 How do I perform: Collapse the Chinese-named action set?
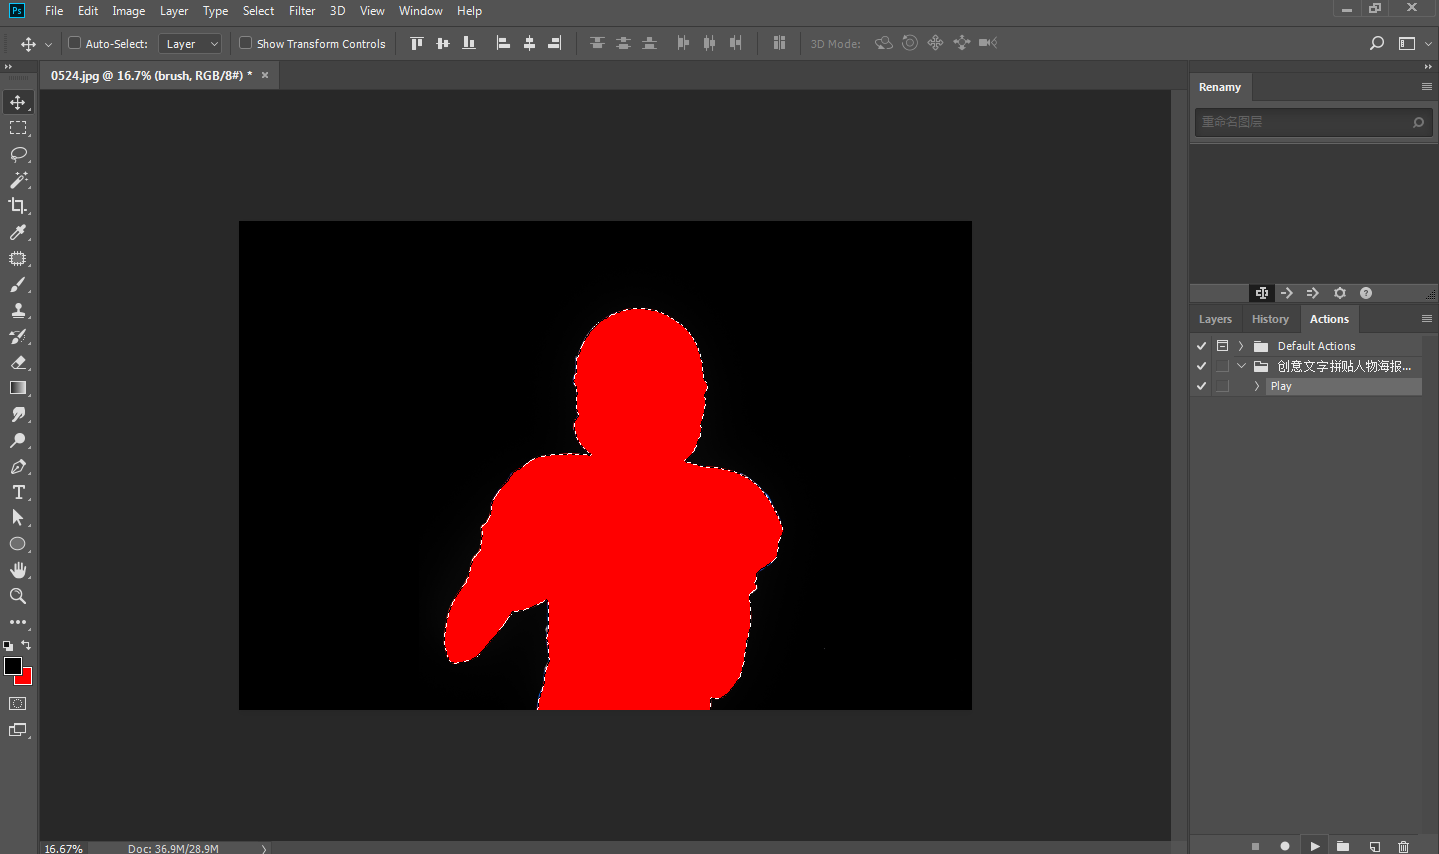click(x=1241, y=366)
